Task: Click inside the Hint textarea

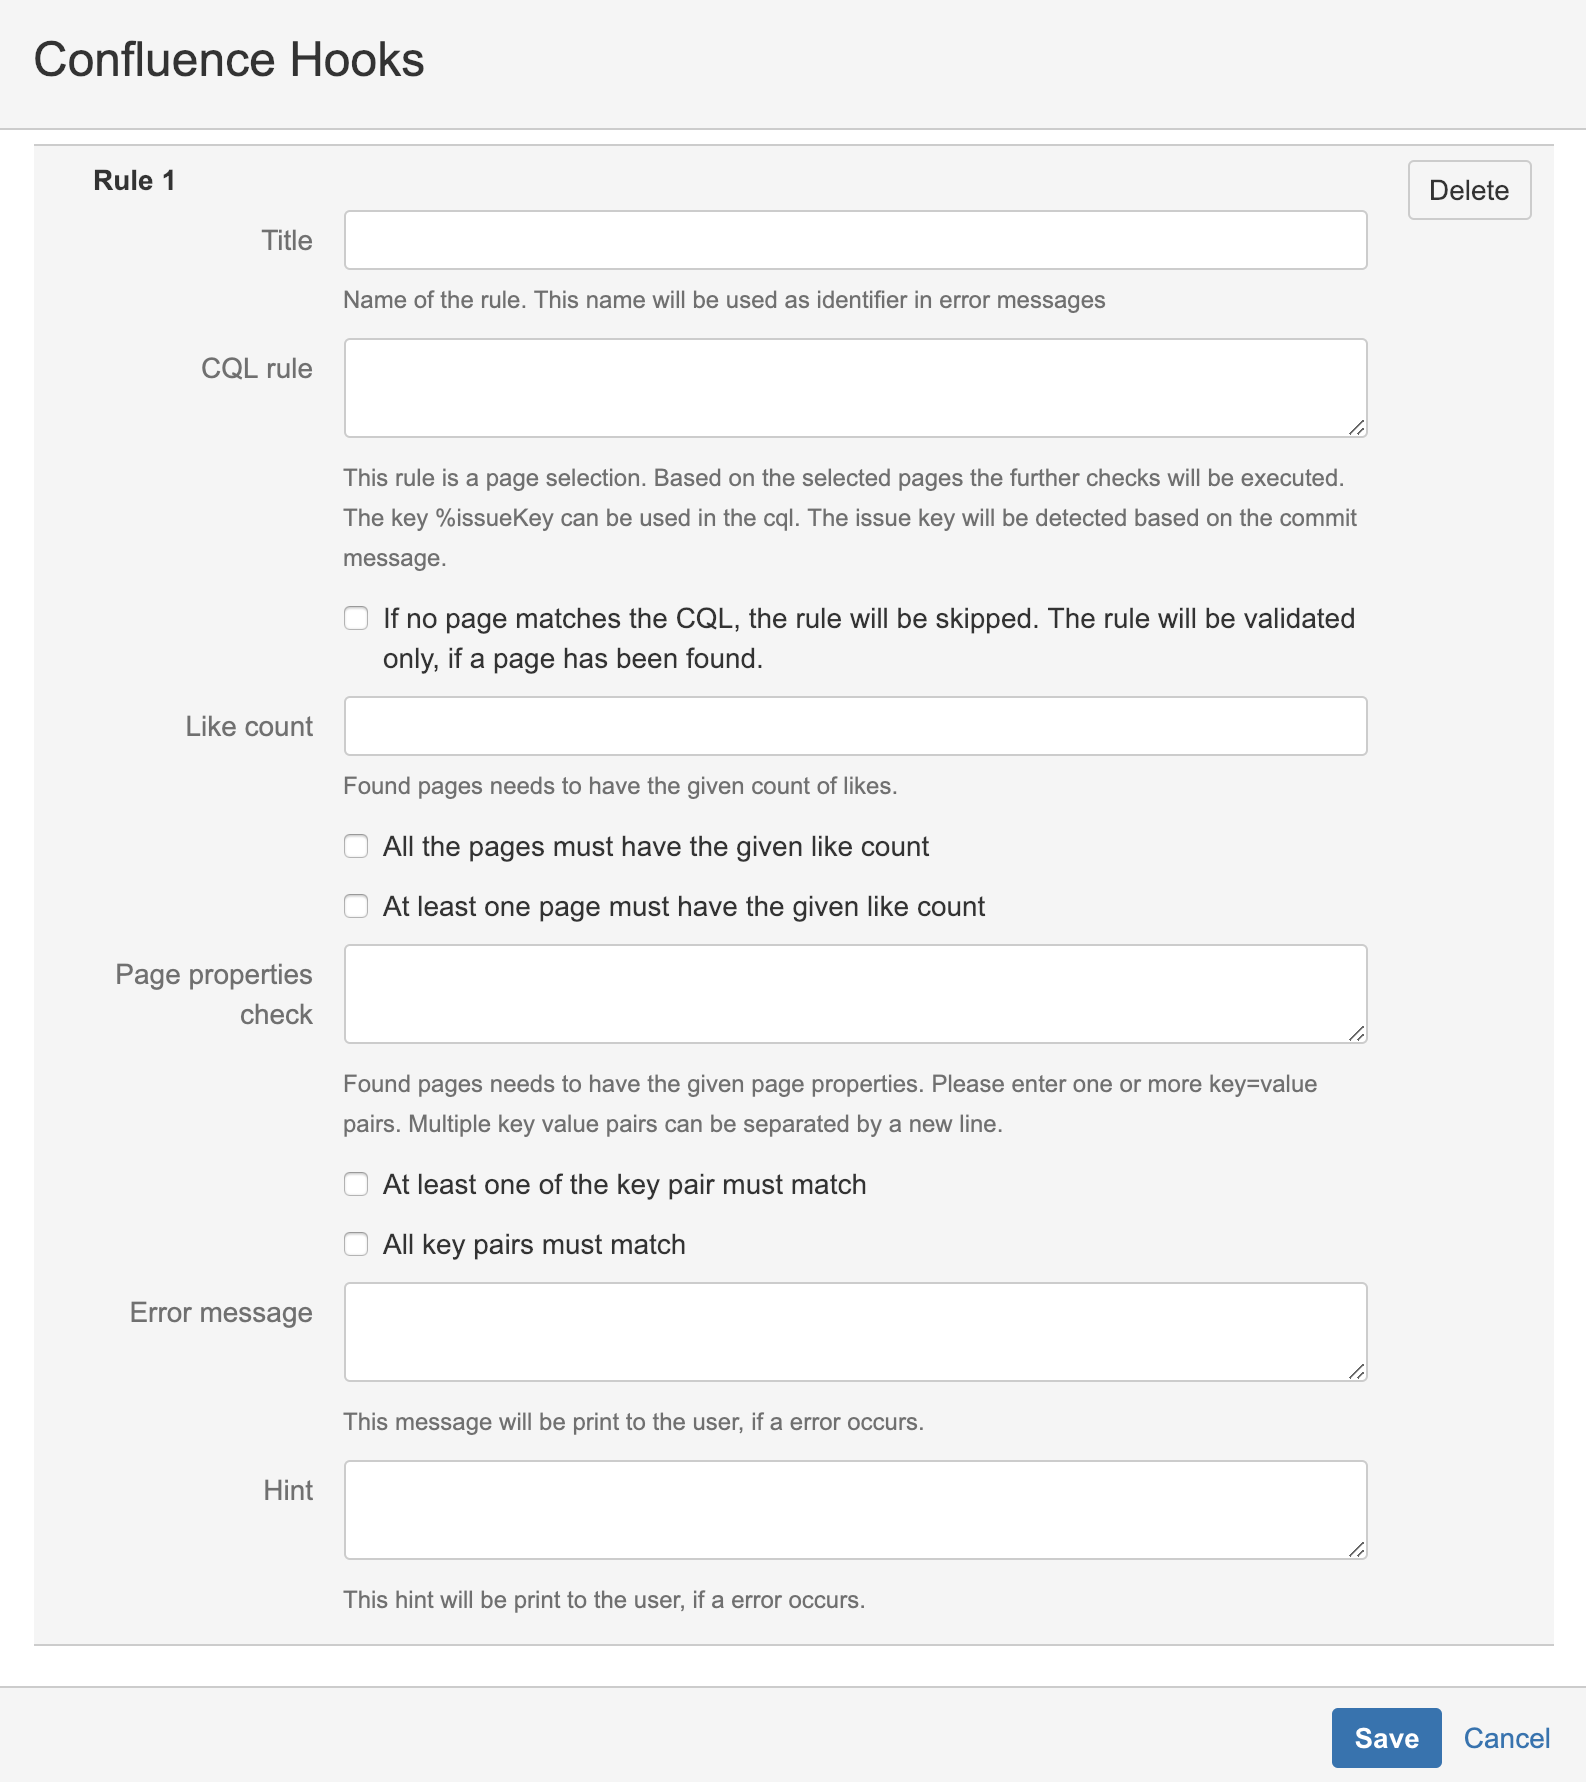Action: 855,1510
